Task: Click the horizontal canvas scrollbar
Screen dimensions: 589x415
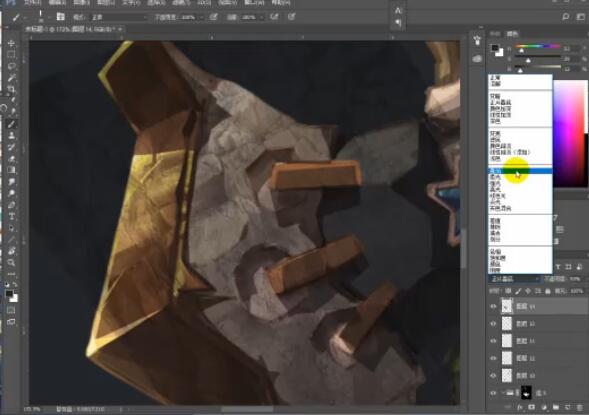Action: [x=248, y=409]
